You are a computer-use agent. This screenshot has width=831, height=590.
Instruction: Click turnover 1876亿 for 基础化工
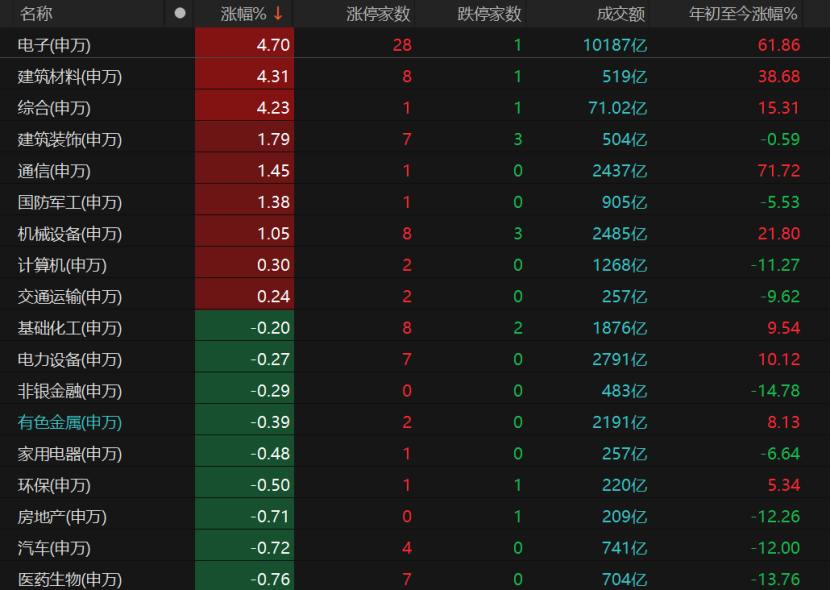pyautogui.click(x=620, y=328)
